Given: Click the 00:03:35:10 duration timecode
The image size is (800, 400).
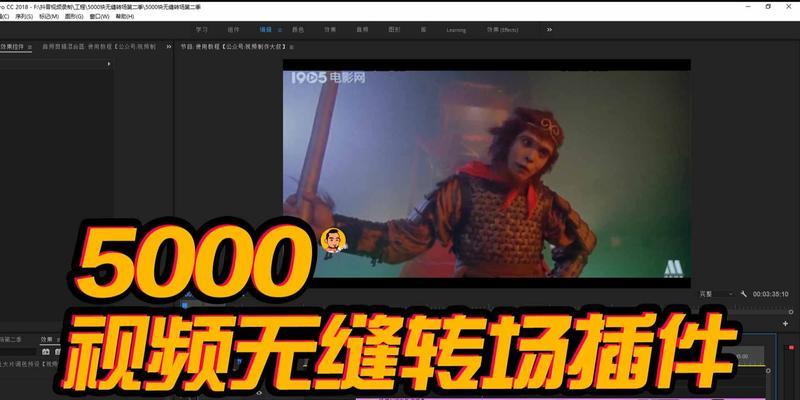Looking at the screenshot, I should [770, 294].
